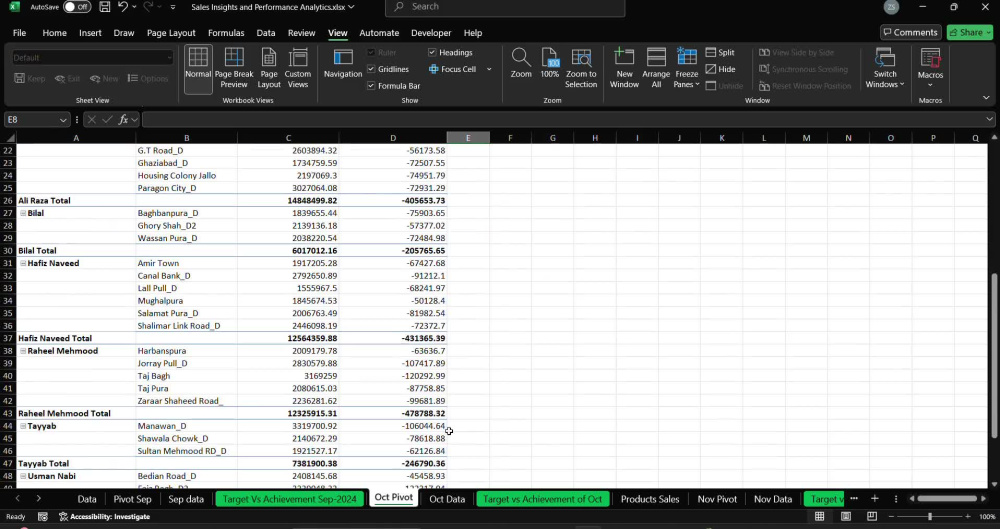Click the macro recording status icon

(43, 516)
